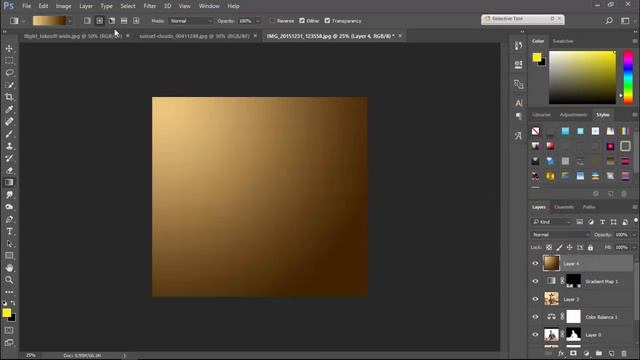Select the Hand tool
Viewport: 640px width, 360px height.
click(x=9, y=268)
